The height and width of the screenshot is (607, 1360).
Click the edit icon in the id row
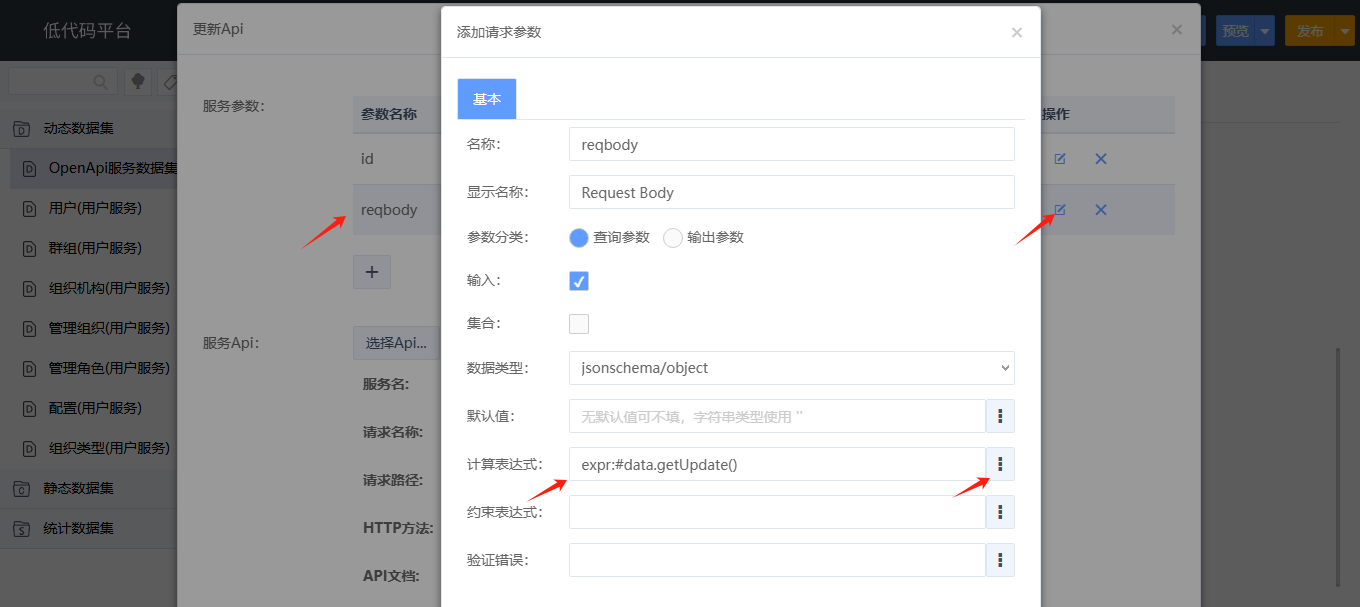point(1060,159)
